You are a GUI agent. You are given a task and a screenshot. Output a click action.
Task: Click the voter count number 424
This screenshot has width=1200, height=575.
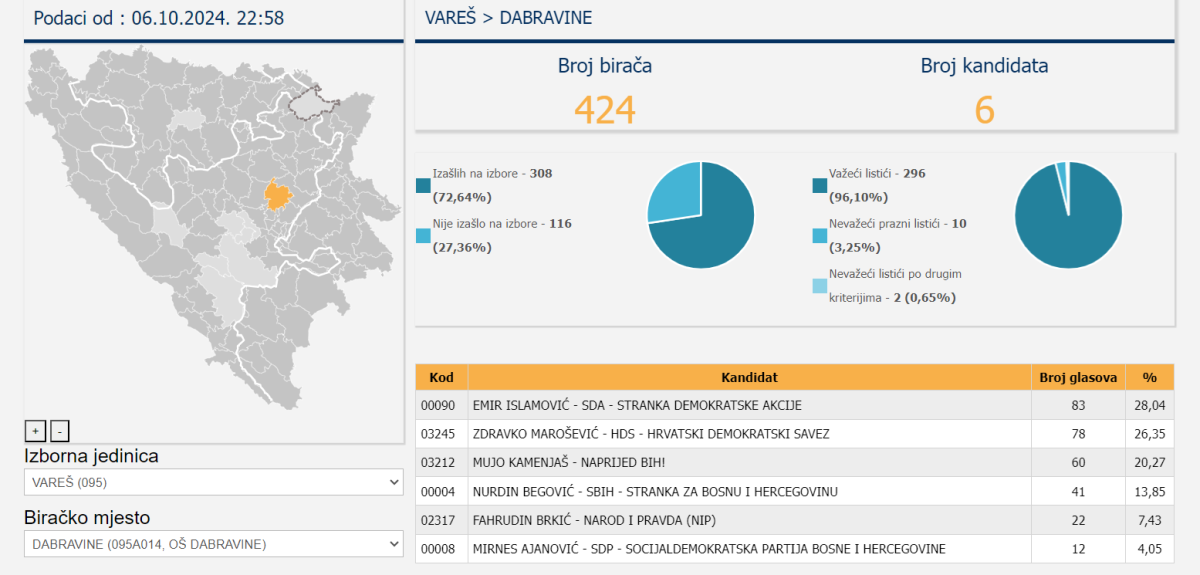pos(605,110)
